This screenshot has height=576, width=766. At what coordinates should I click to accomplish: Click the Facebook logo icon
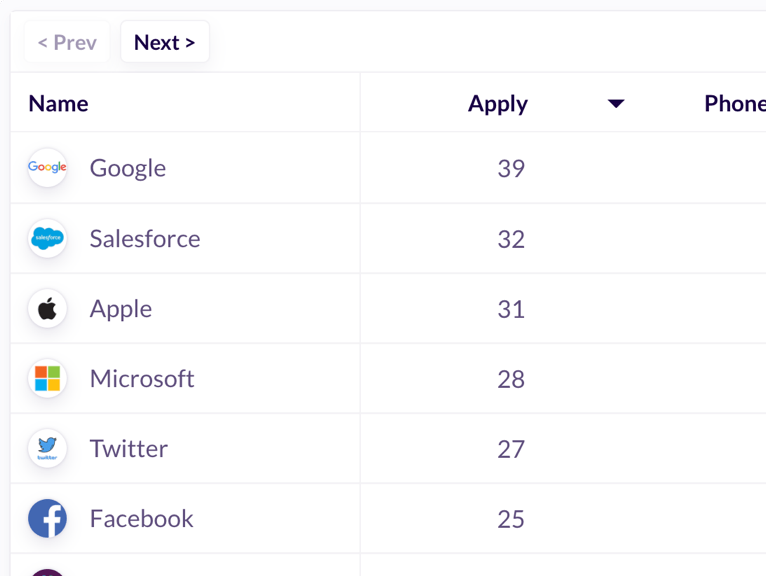pos(47,518)
